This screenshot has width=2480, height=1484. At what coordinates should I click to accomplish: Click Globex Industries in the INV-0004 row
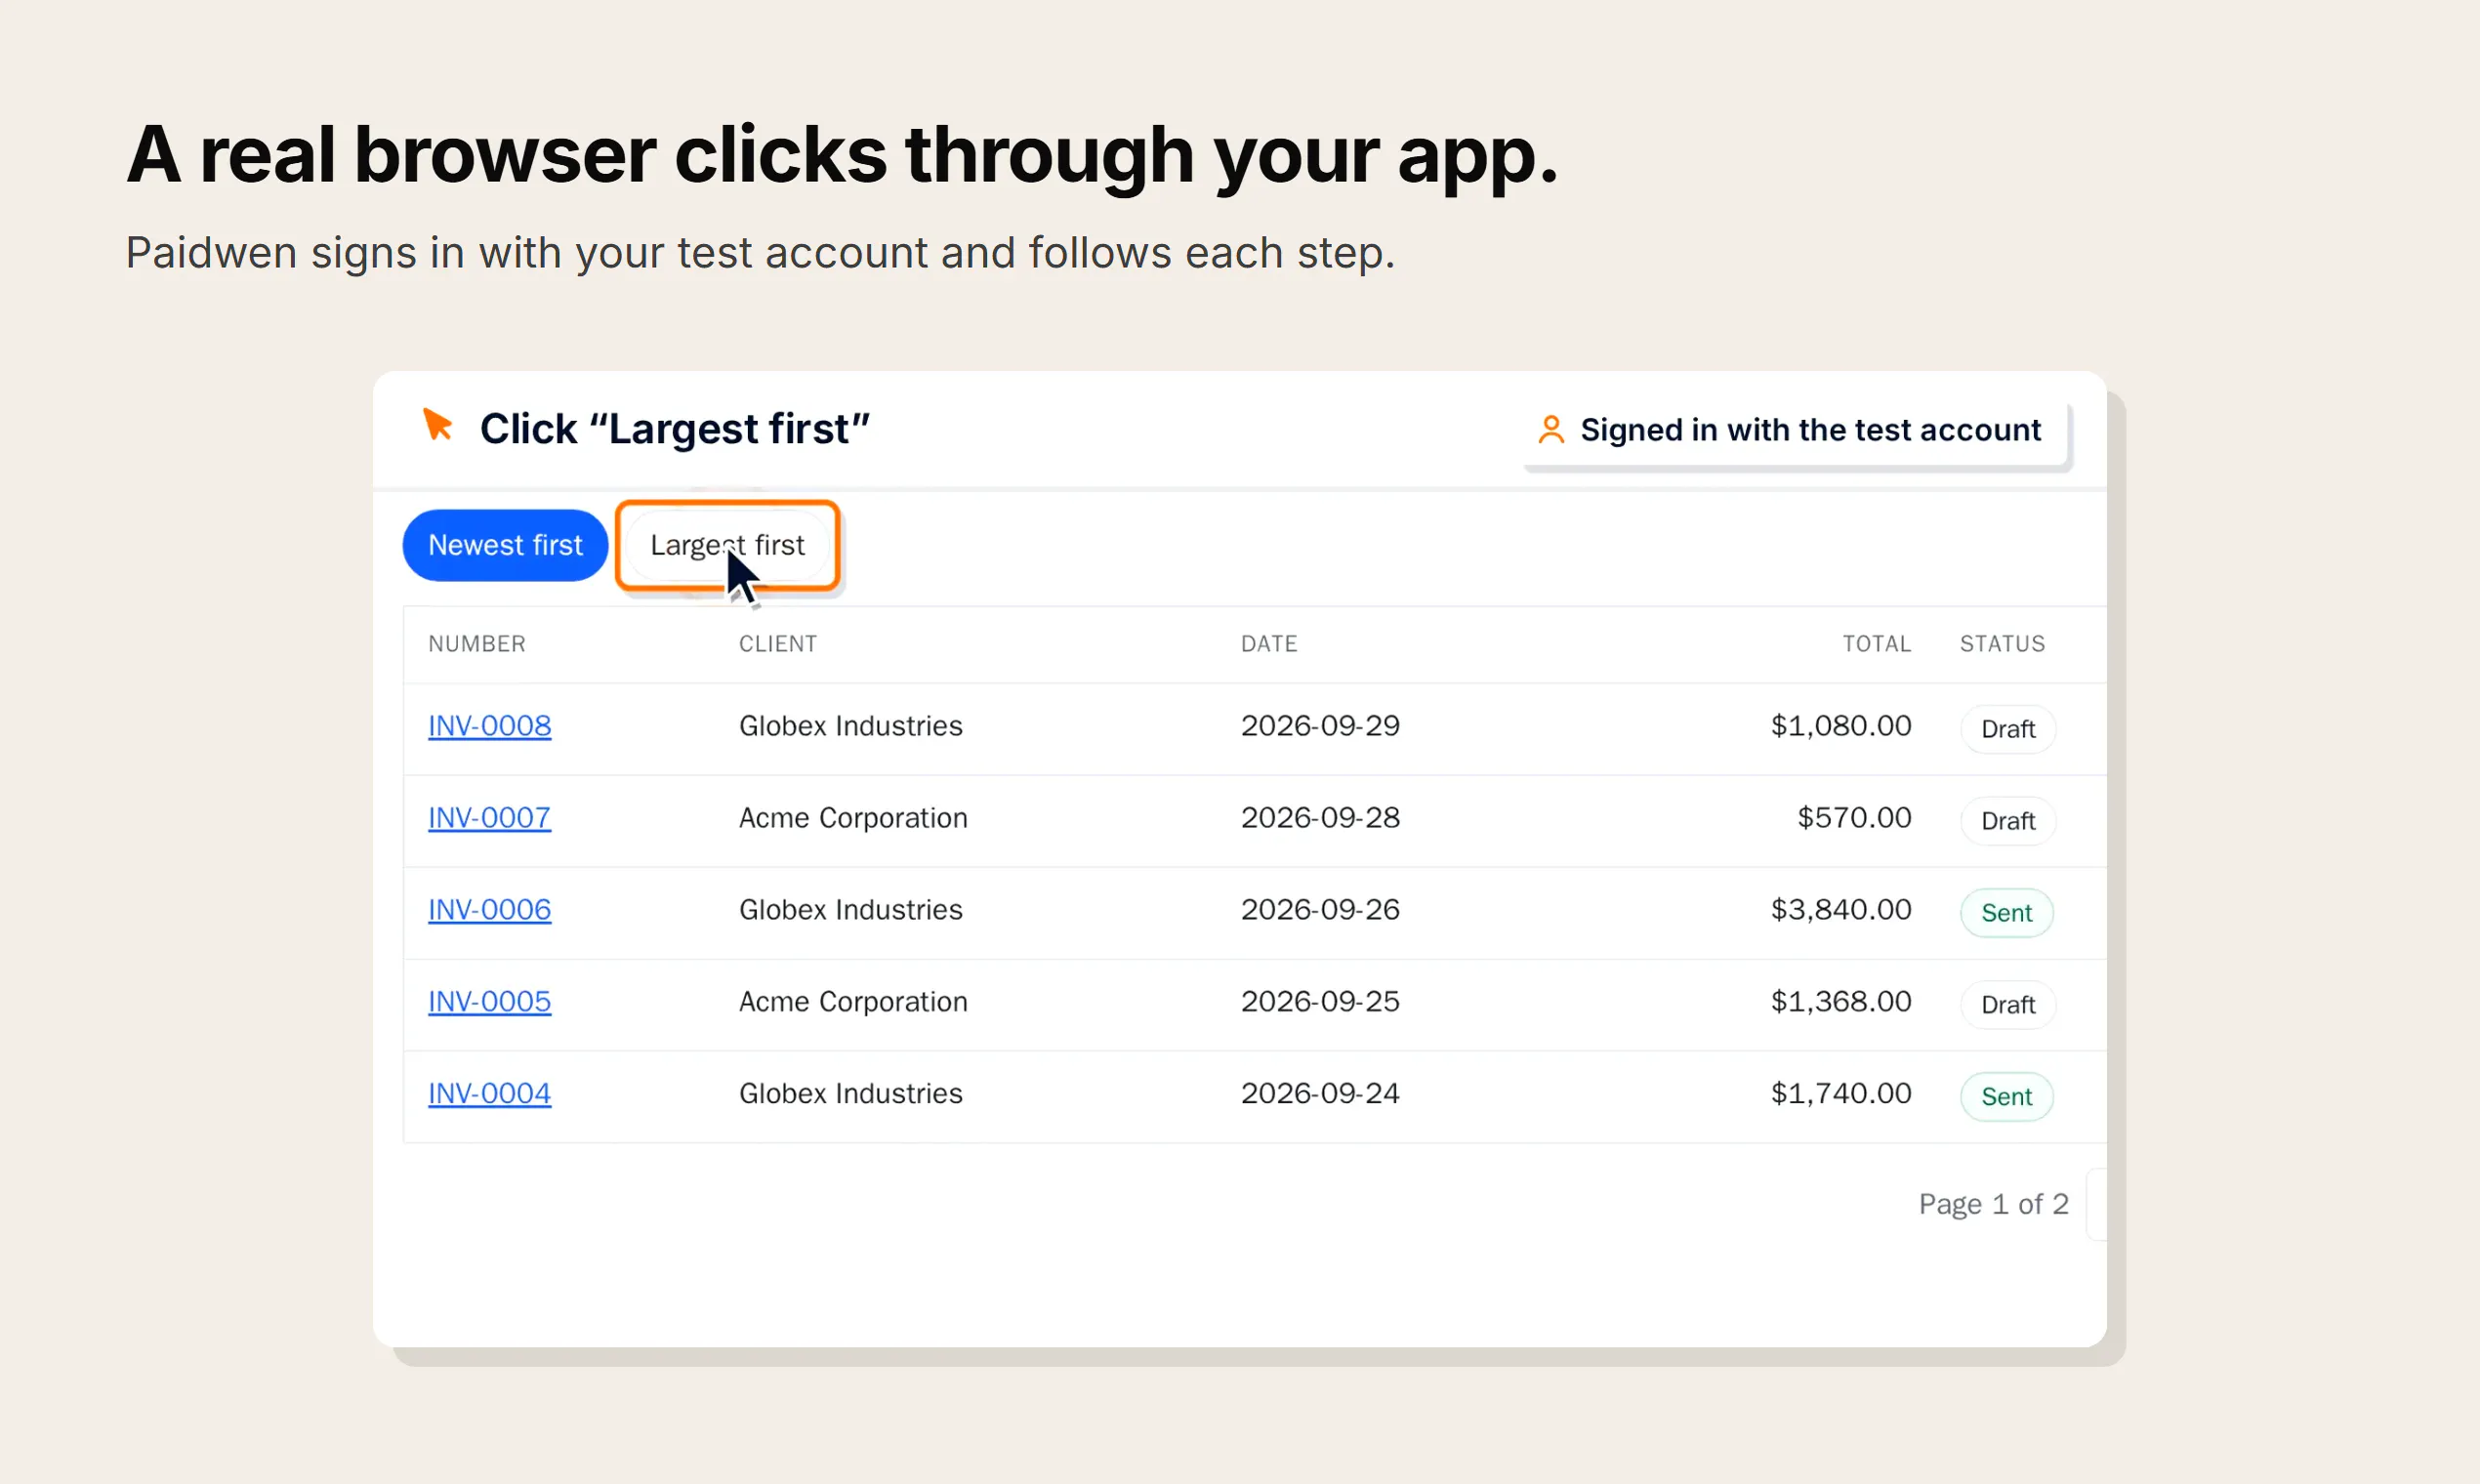(x=850, y=1094)
